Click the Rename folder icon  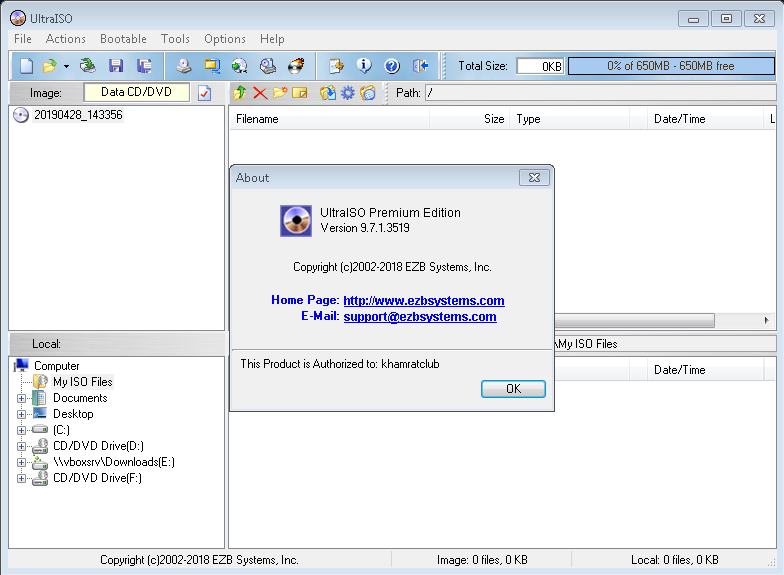tap(300, 92)
